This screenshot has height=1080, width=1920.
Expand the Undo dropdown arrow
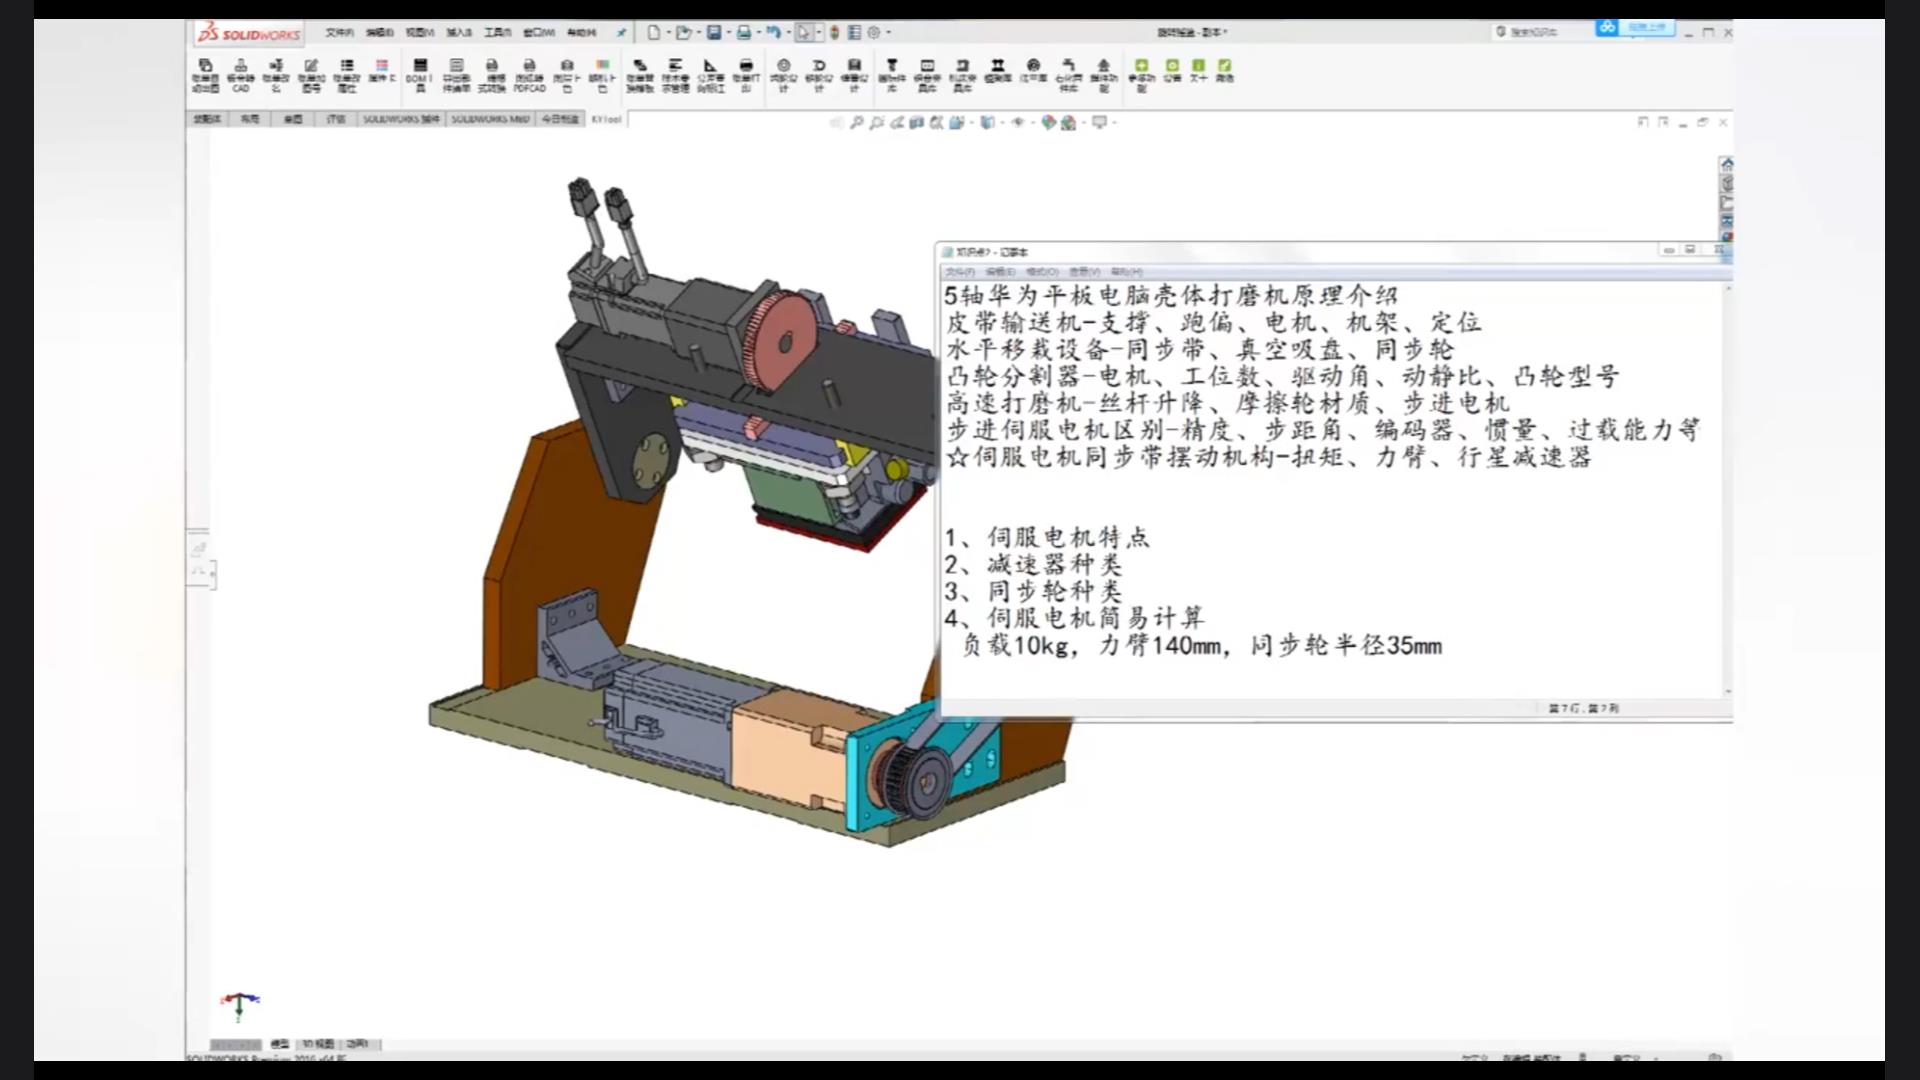[787, 33]
